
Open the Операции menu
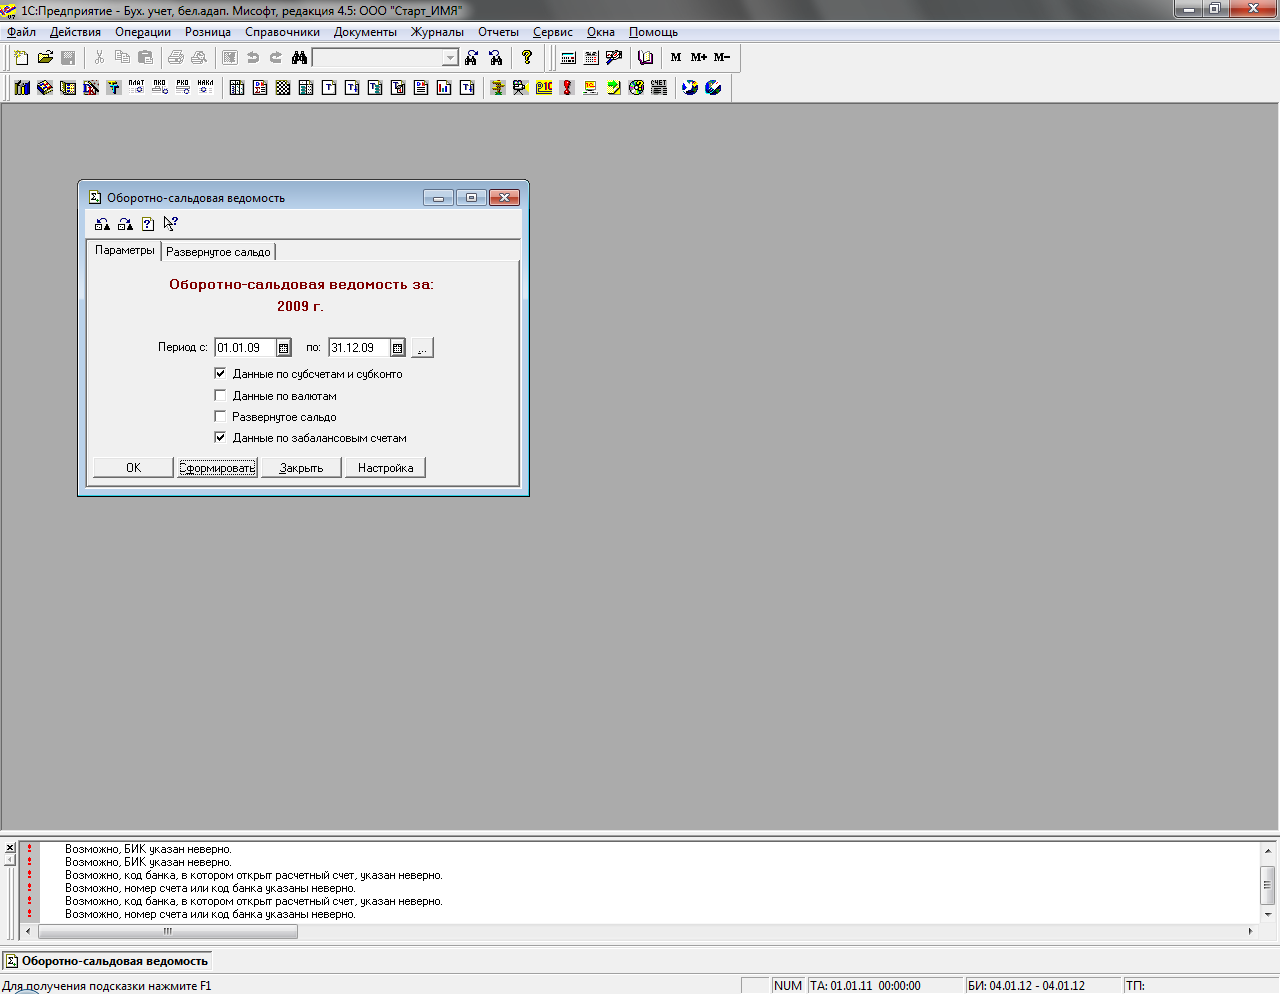[143, 32]
